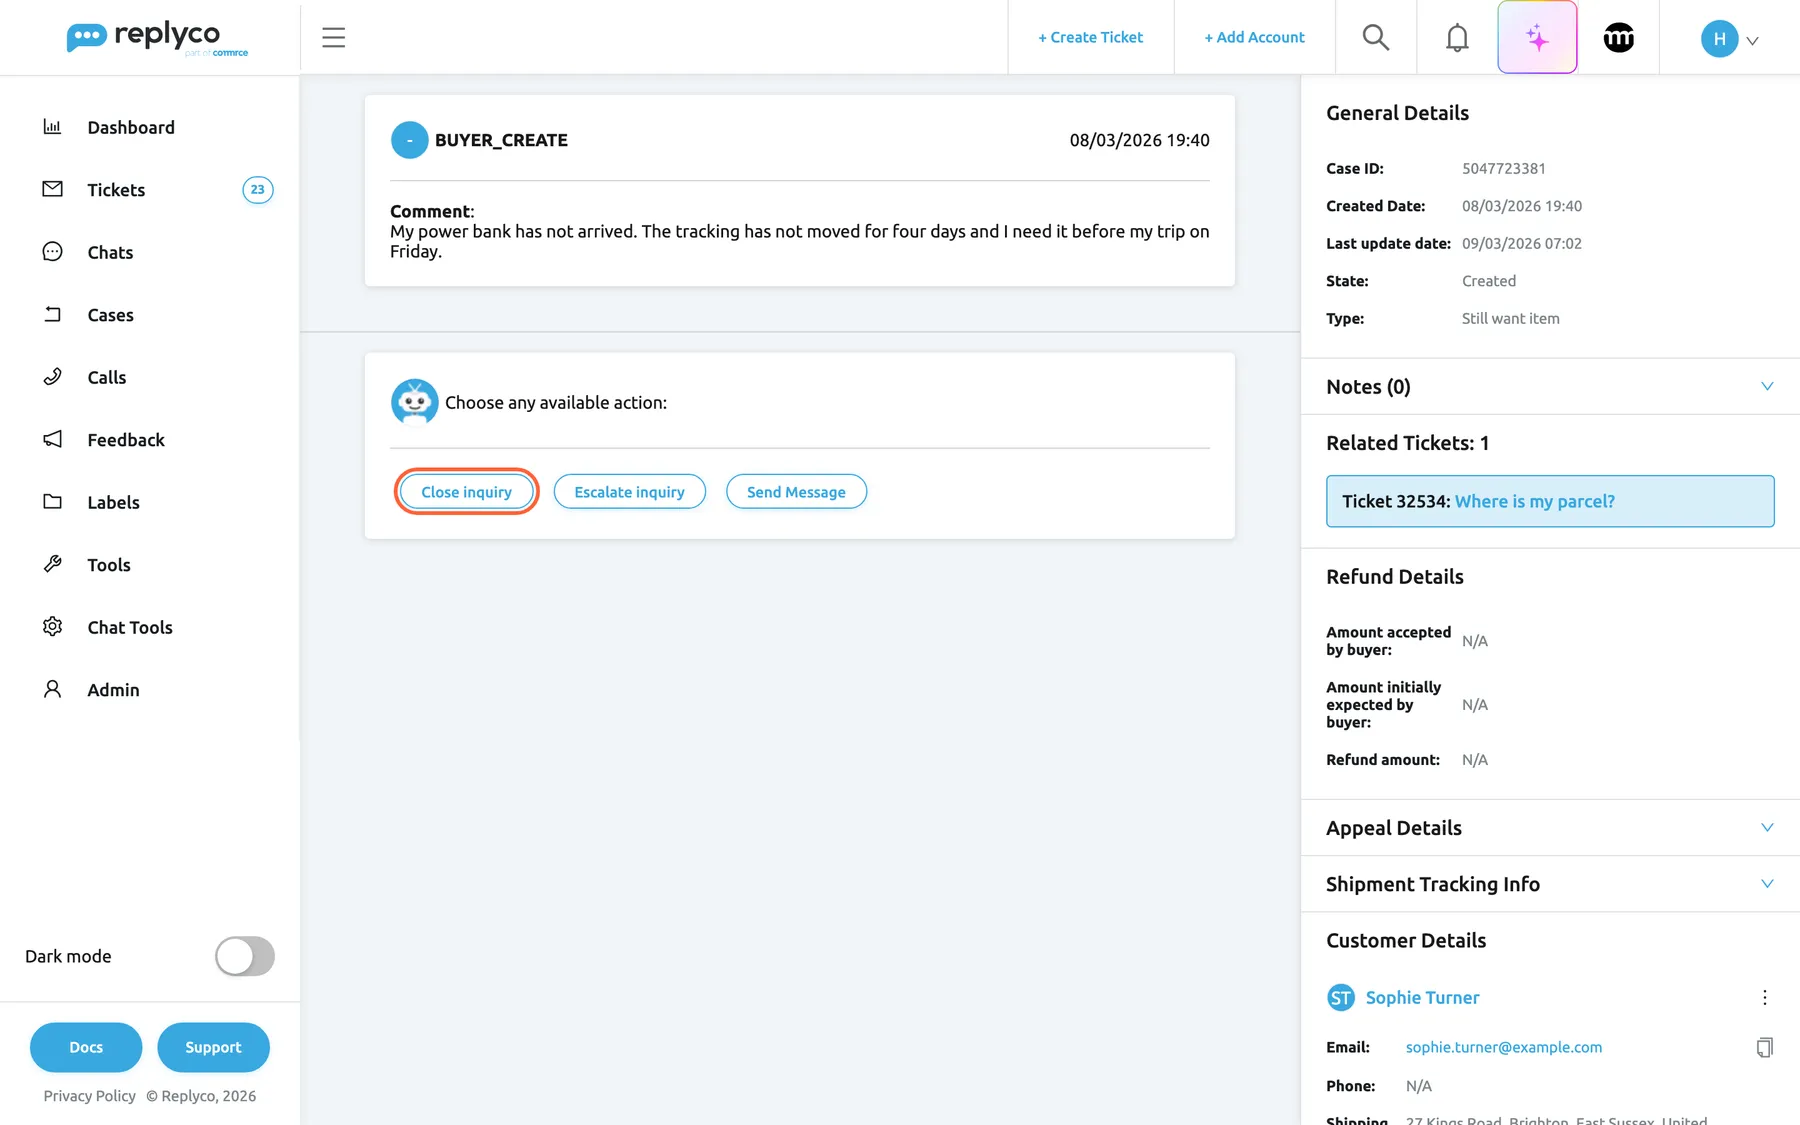Click the Chats bubble icon
The width and height of the screenshot is (1800, 1125).
(x=52, y=252)
